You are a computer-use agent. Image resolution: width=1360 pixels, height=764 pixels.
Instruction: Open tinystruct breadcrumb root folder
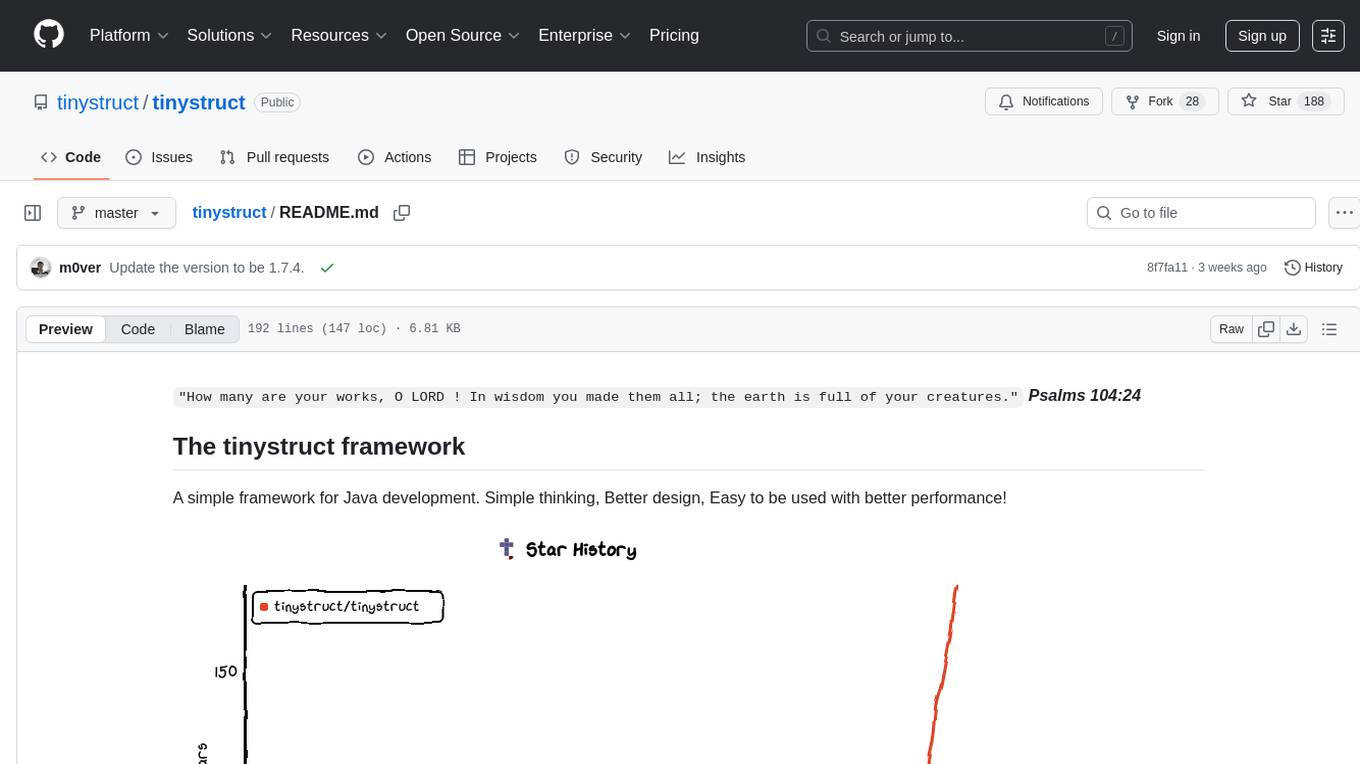click(229, 212)
